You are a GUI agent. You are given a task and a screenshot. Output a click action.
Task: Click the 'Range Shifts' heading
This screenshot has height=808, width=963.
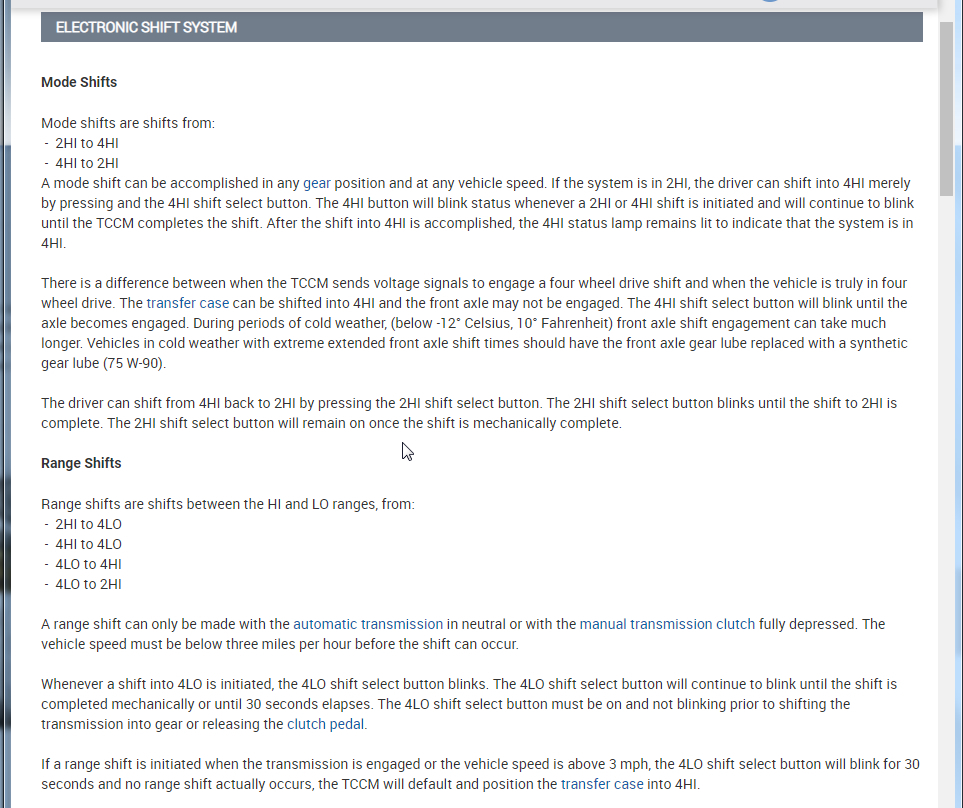[x=81, y=463]
